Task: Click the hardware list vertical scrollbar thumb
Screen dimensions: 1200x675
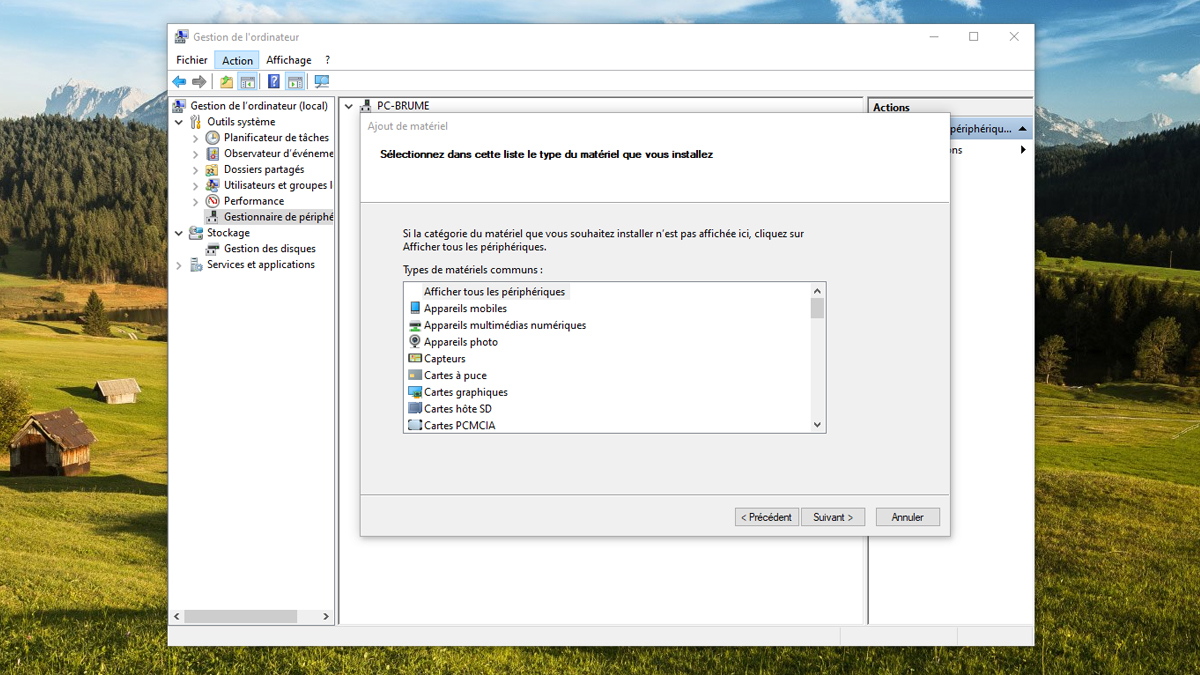Action: [x=818, y=308]
